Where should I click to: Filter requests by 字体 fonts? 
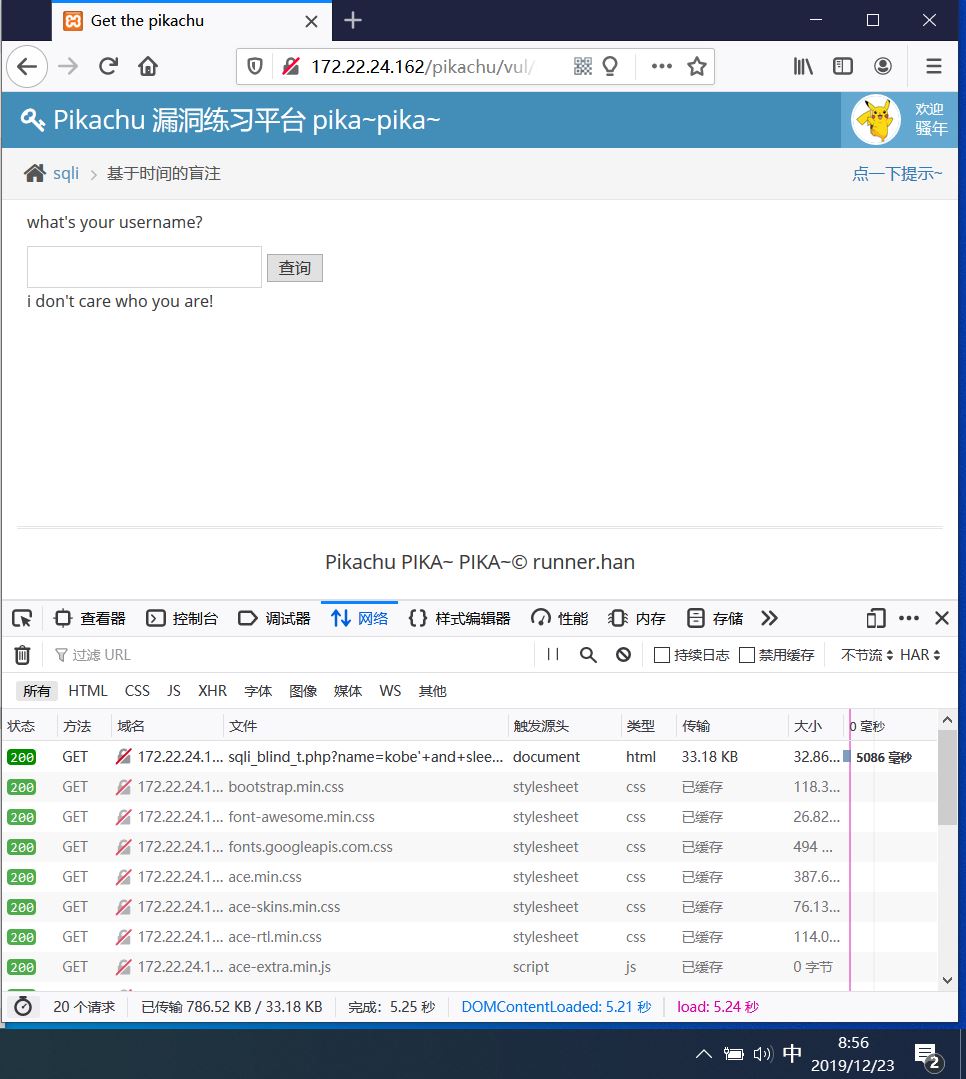[x=258, y=691]
